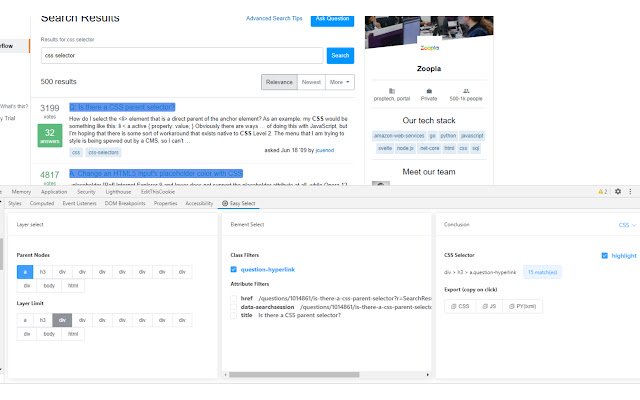Open the Event Listeners sub-tab
Viewport: 640px width, 400px height.
[79, 203]
